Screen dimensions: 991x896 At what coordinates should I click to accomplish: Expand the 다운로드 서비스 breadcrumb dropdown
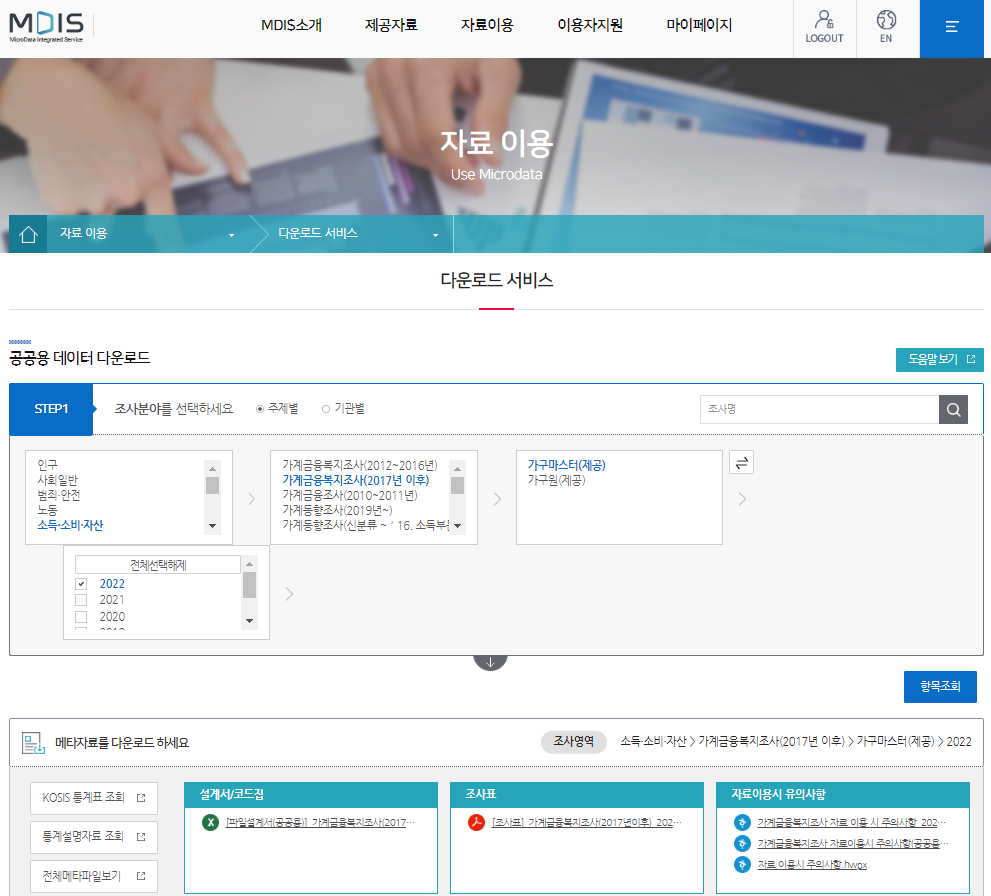click(x=435, y=235)
